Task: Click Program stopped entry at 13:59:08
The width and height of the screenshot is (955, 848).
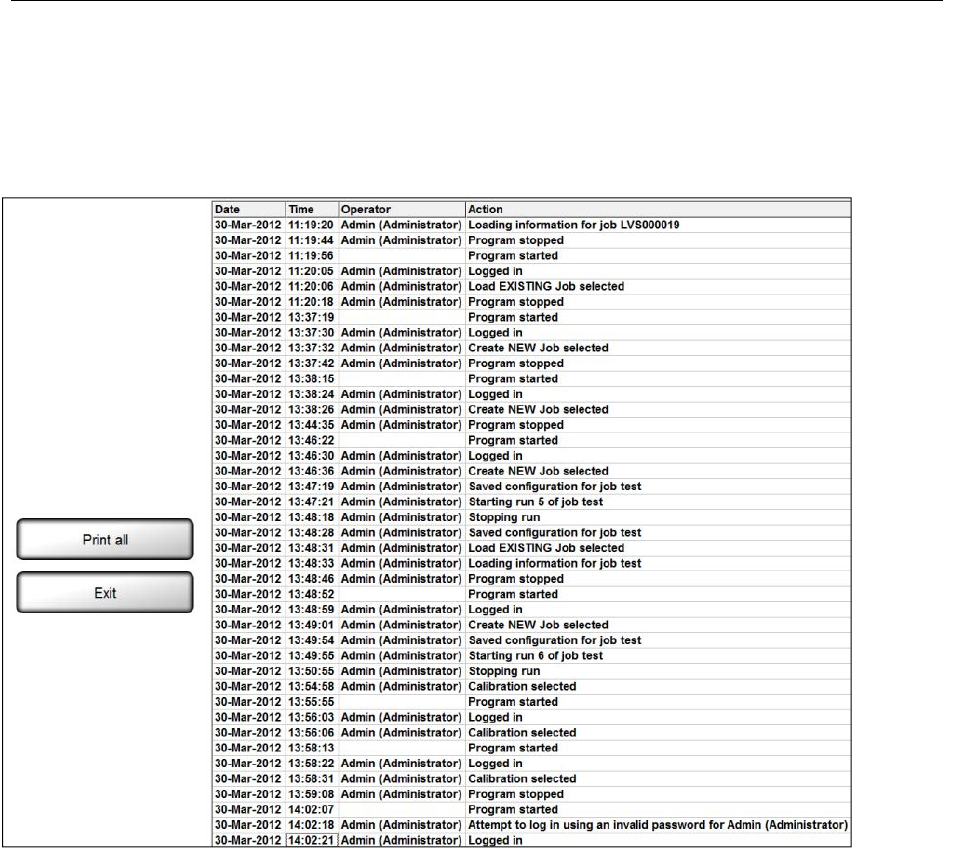Action: point(516,794)
